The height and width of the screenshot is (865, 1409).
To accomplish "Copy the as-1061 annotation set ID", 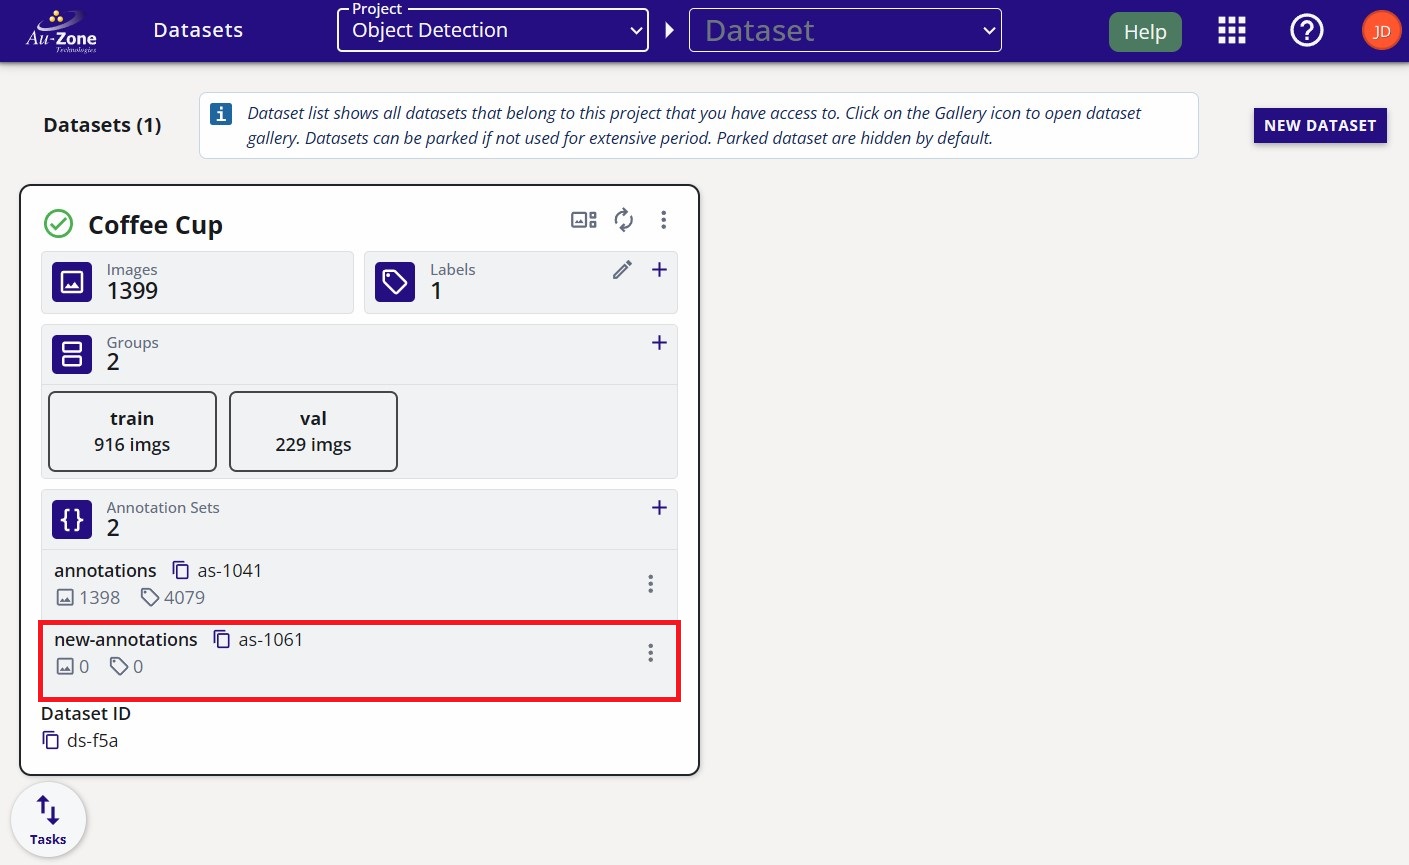I will pos(222,639).
